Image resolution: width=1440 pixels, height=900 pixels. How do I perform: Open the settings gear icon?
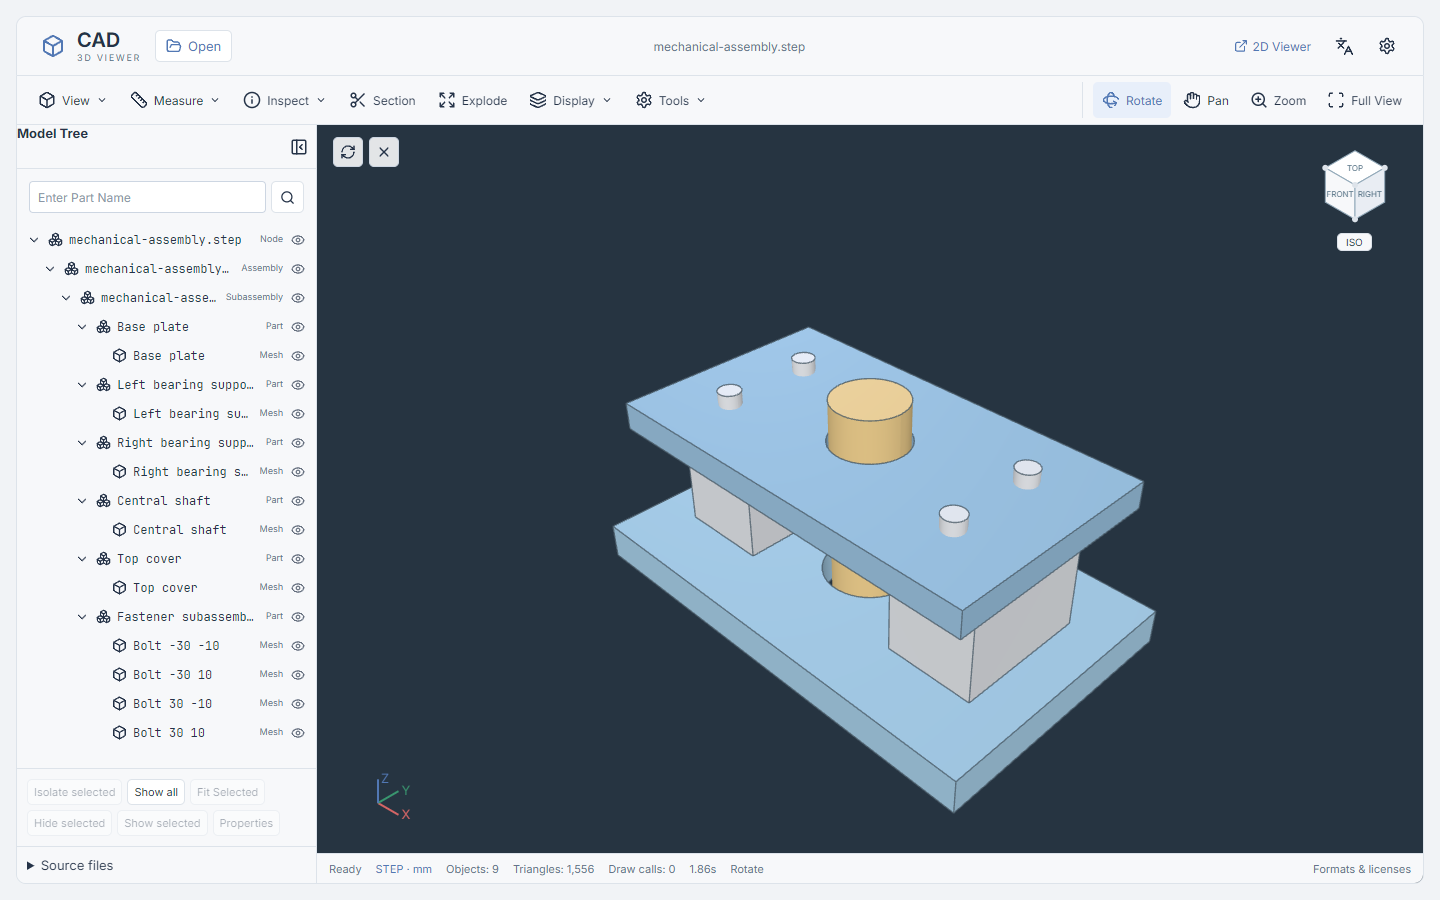coord(1387,46)
